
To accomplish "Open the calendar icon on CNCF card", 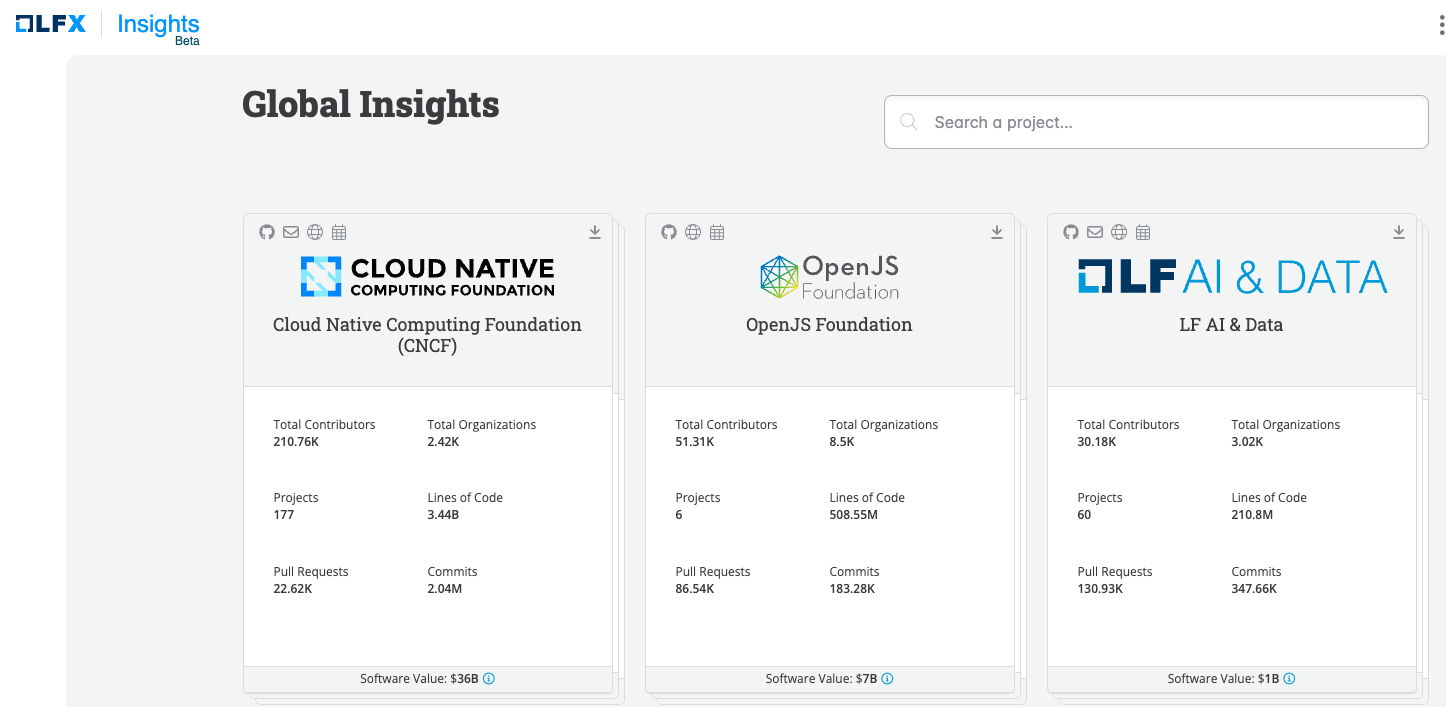I will [x=339, y=232].
